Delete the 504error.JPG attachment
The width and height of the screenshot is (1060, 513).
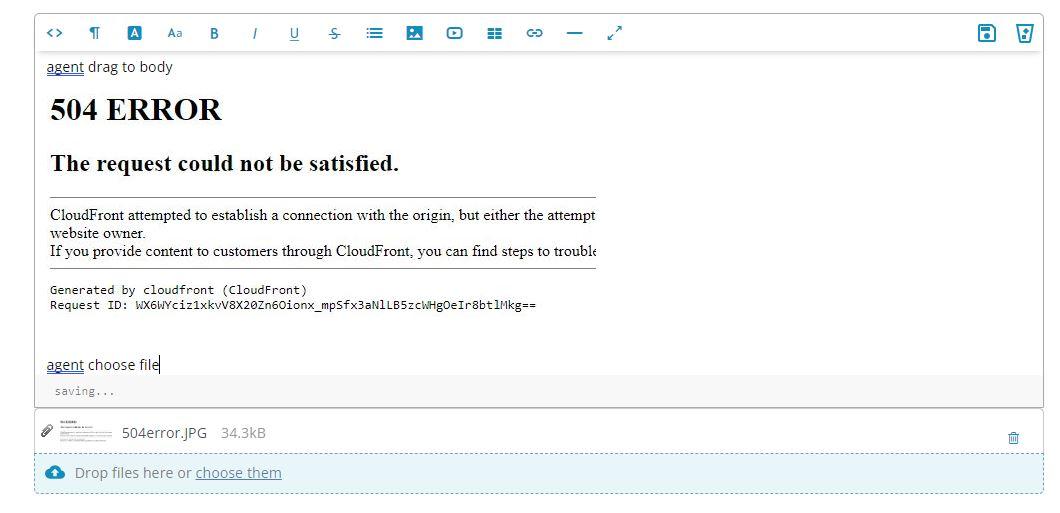point(1013,437)
